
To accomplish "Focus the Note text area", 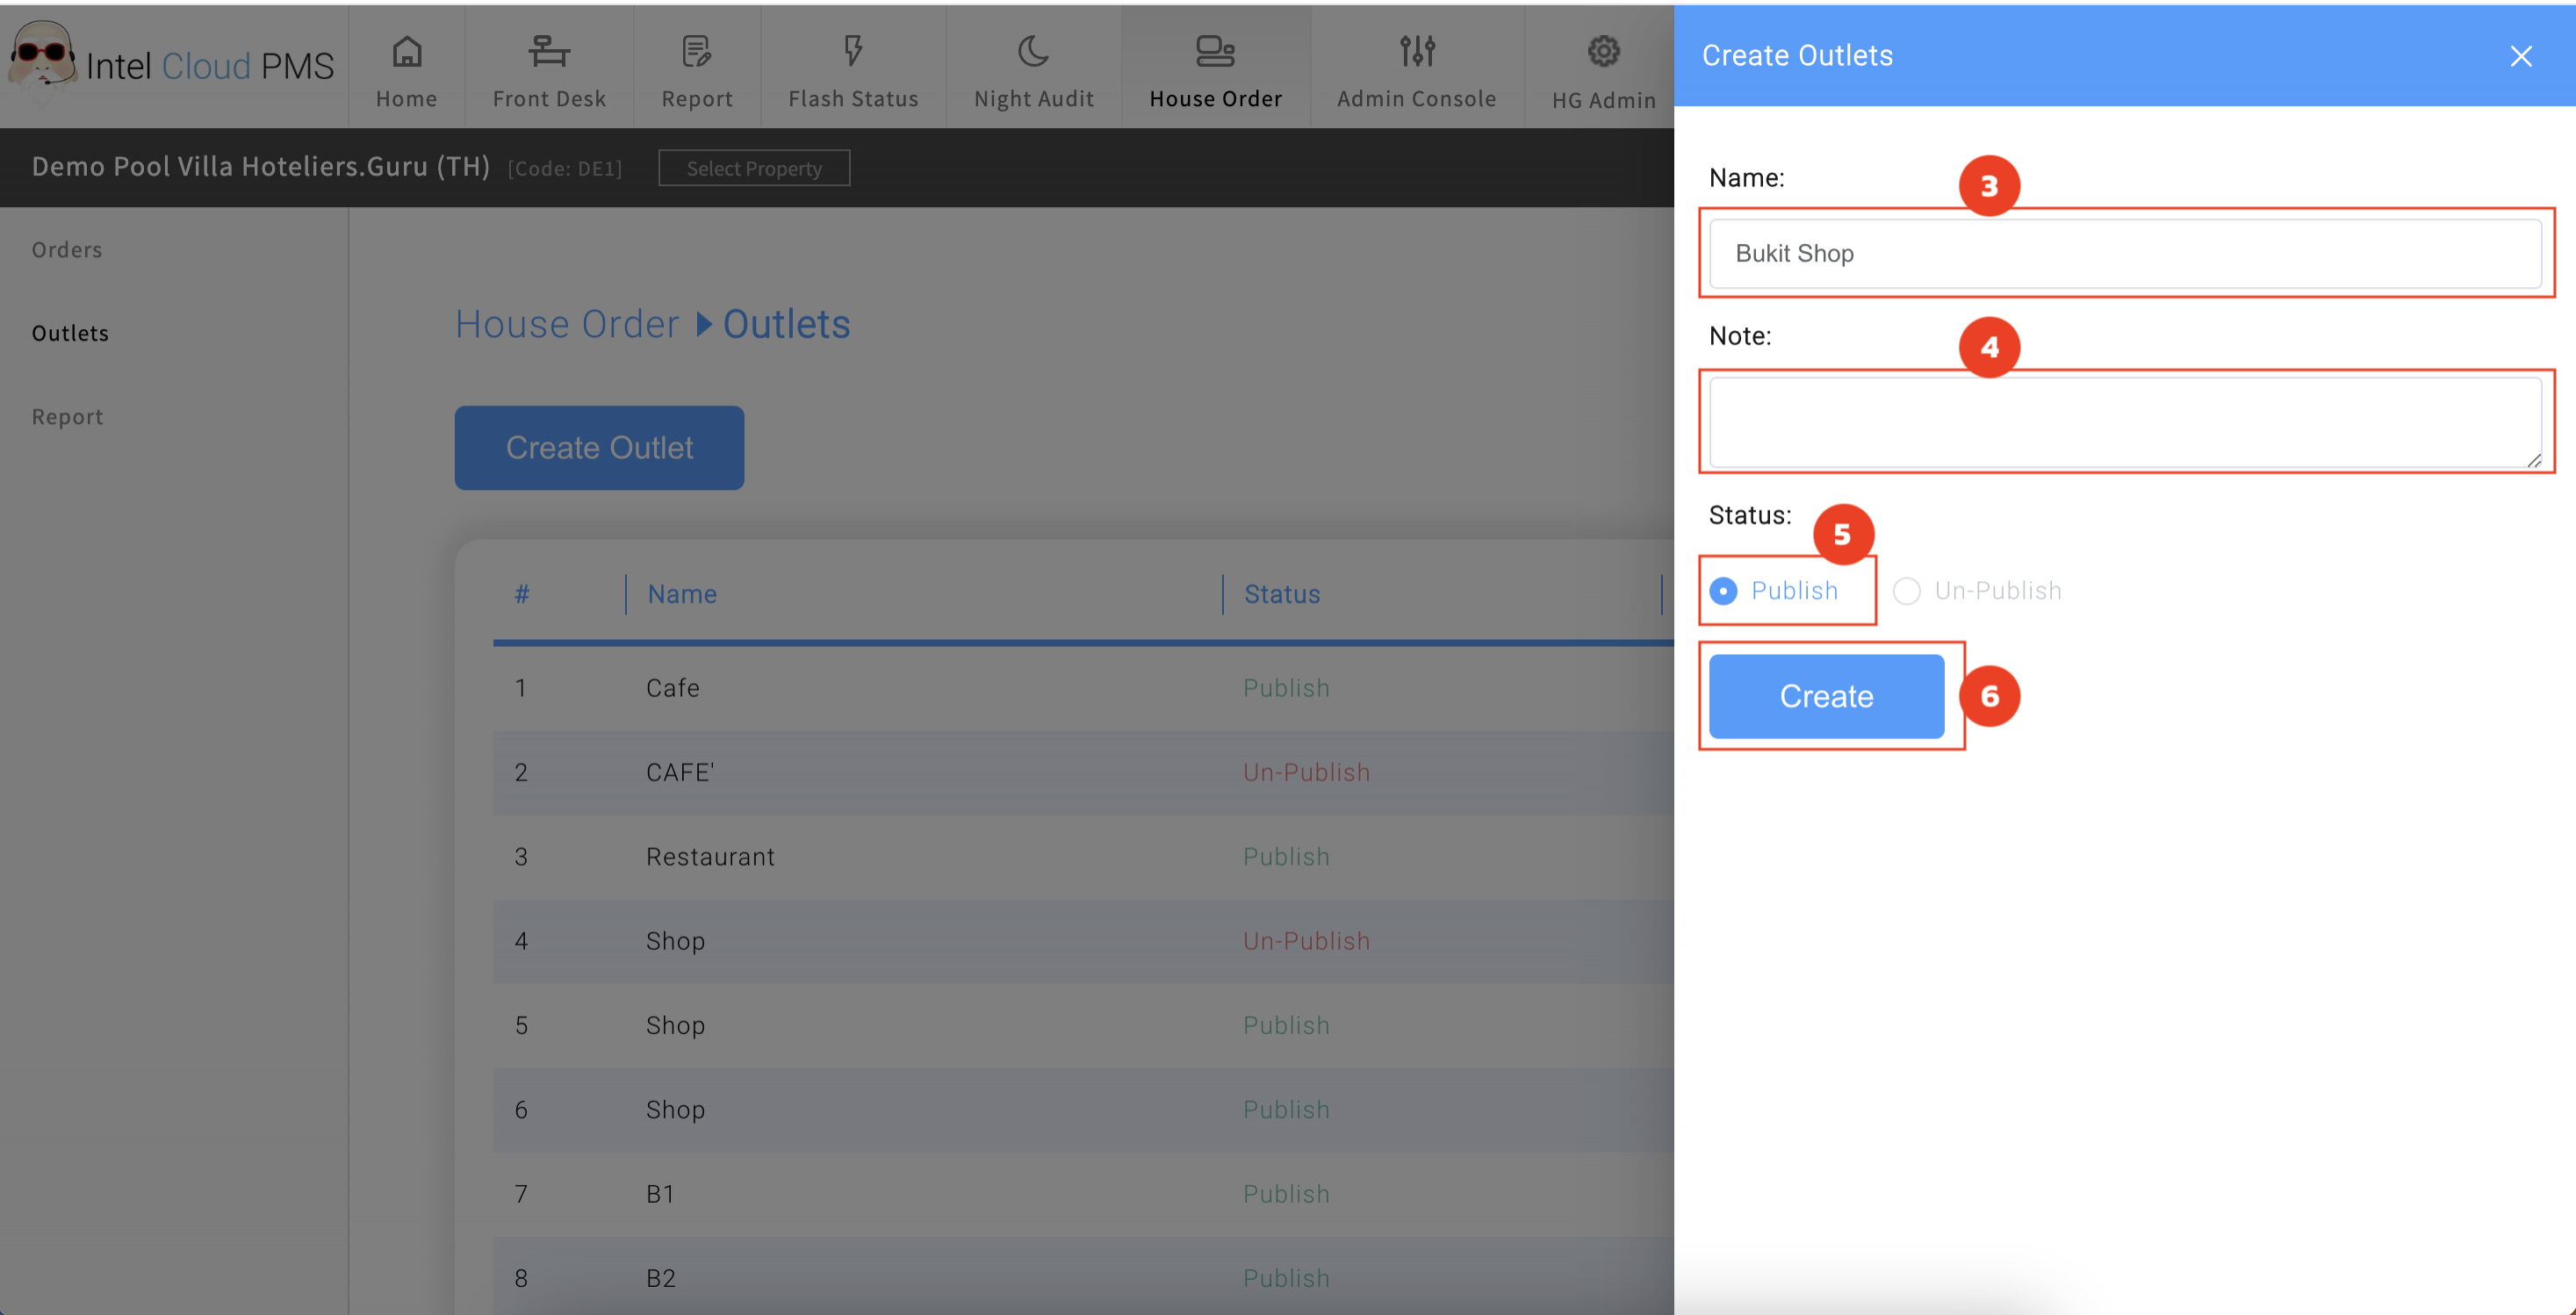I will 2125,421.
